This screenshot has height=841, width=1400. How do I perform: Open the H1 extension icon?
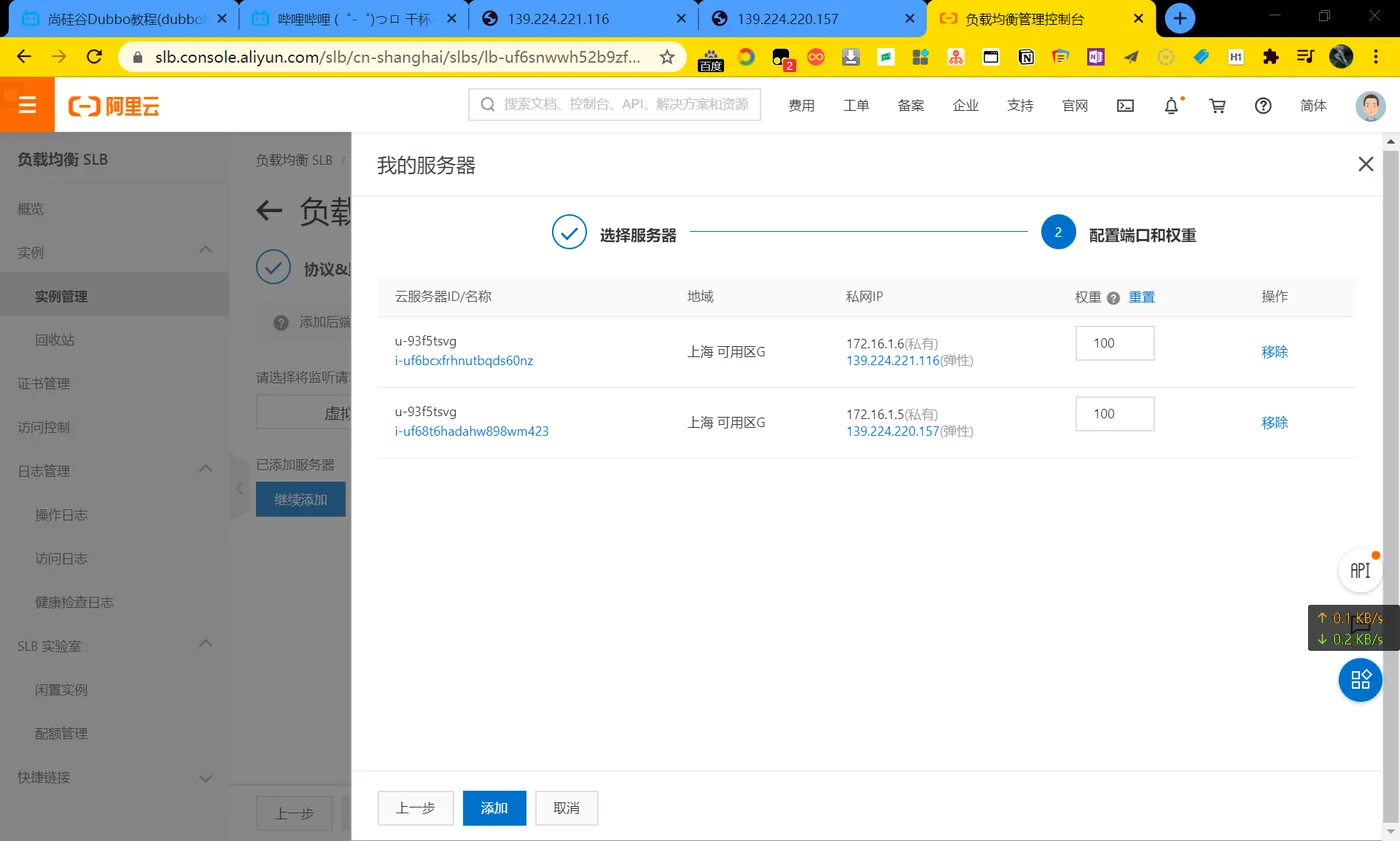pyautogui.click(x=1236, y=57)
